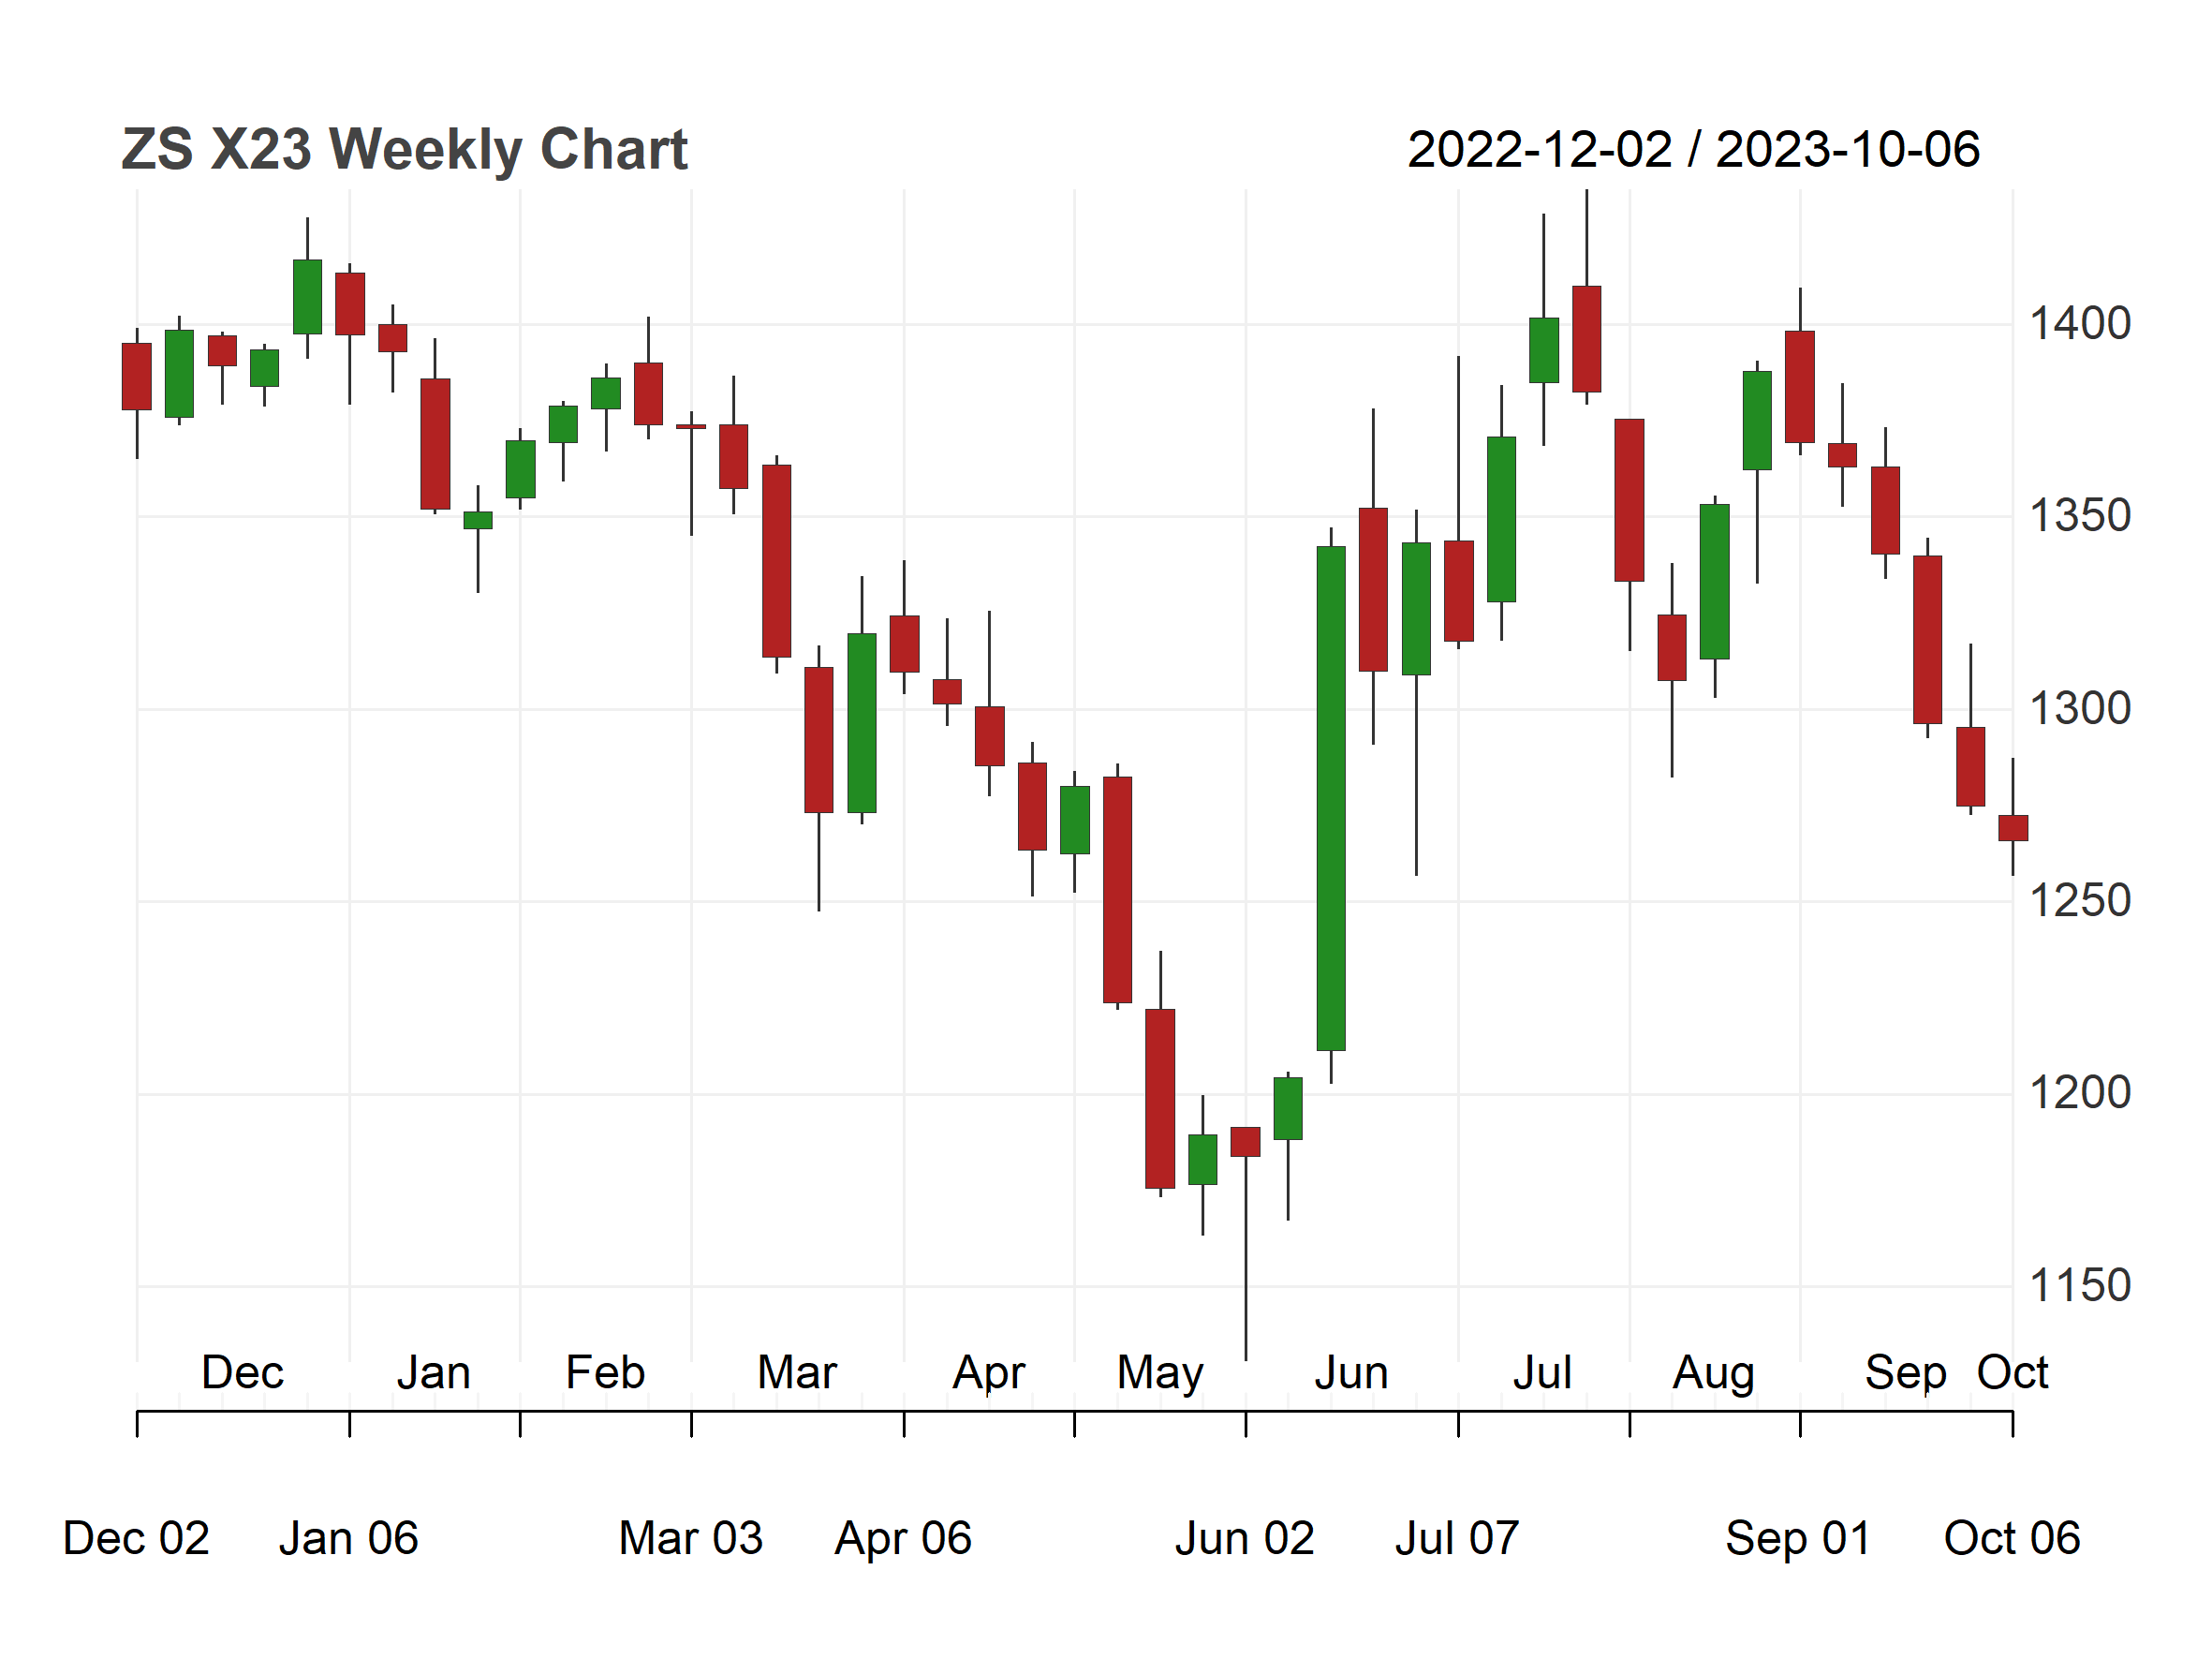The image size is (2212, 1659).
Task: Select the Dec month label
Action: click(x=242, y=1372)
